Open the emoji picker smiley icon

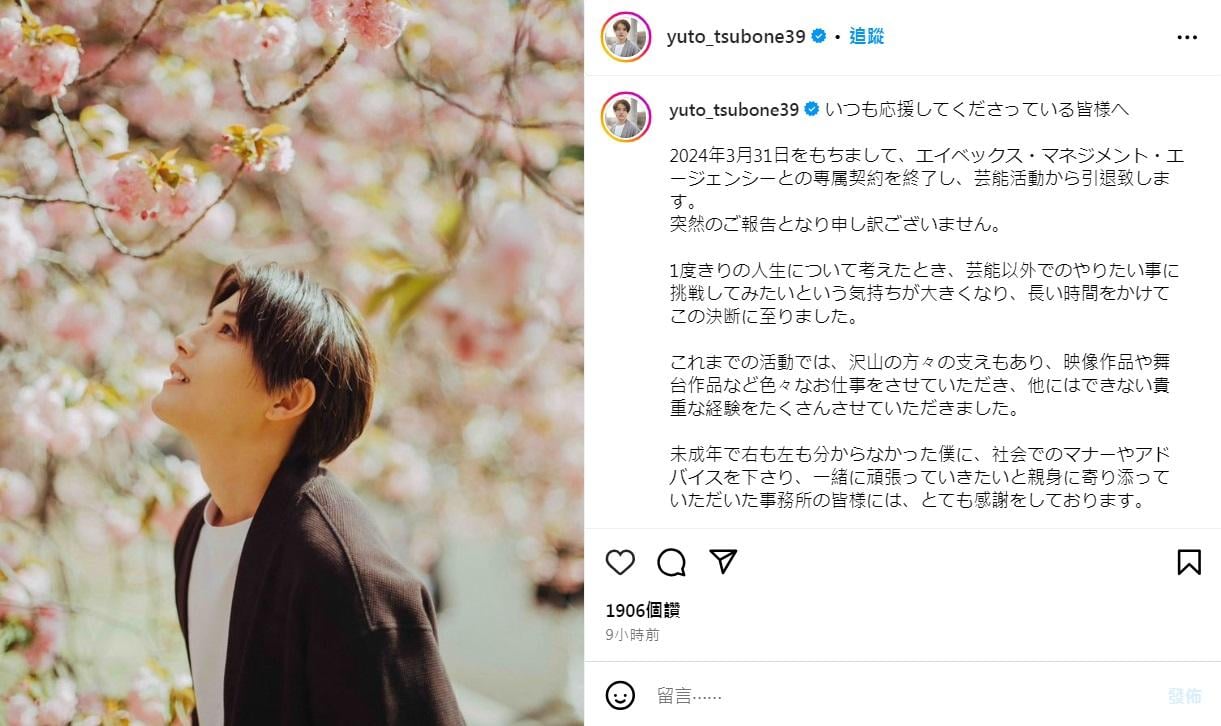coord(621,695)
